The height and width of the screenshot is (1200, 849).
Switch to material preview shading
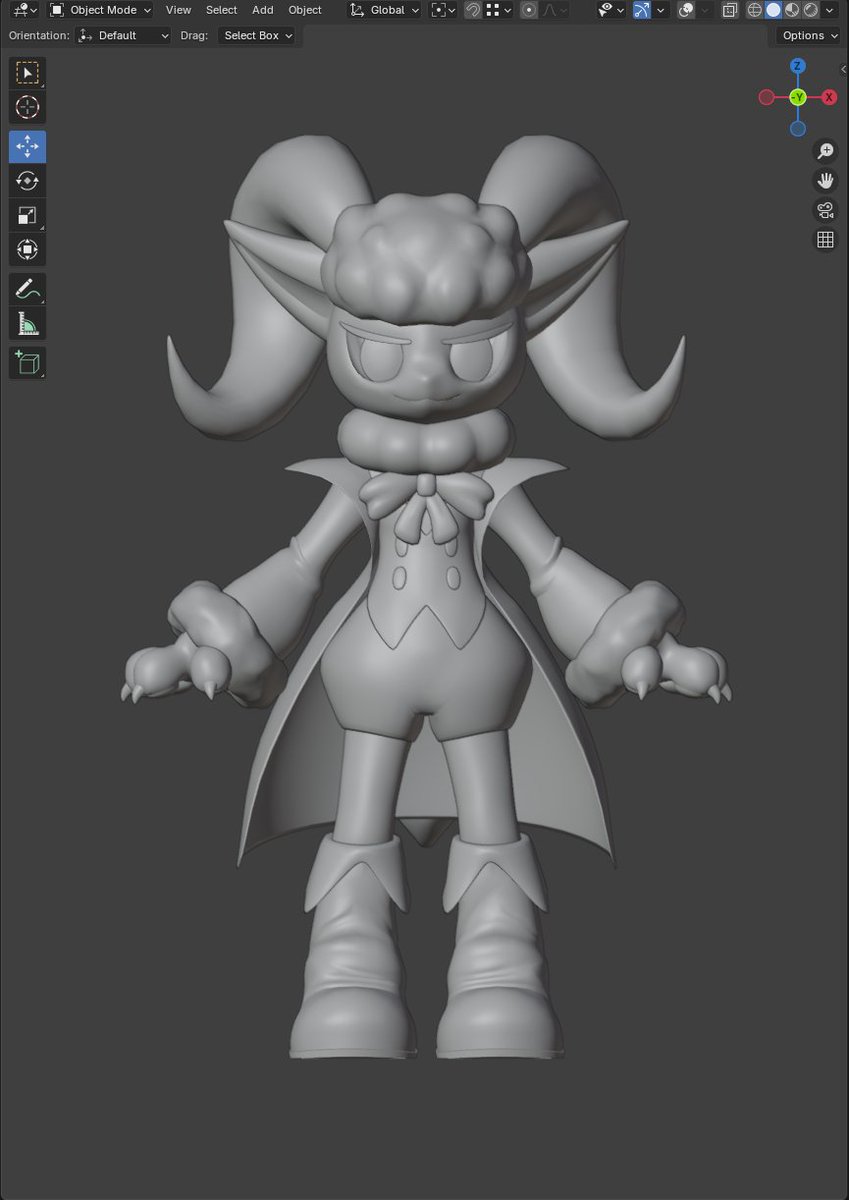pos(791,10)
